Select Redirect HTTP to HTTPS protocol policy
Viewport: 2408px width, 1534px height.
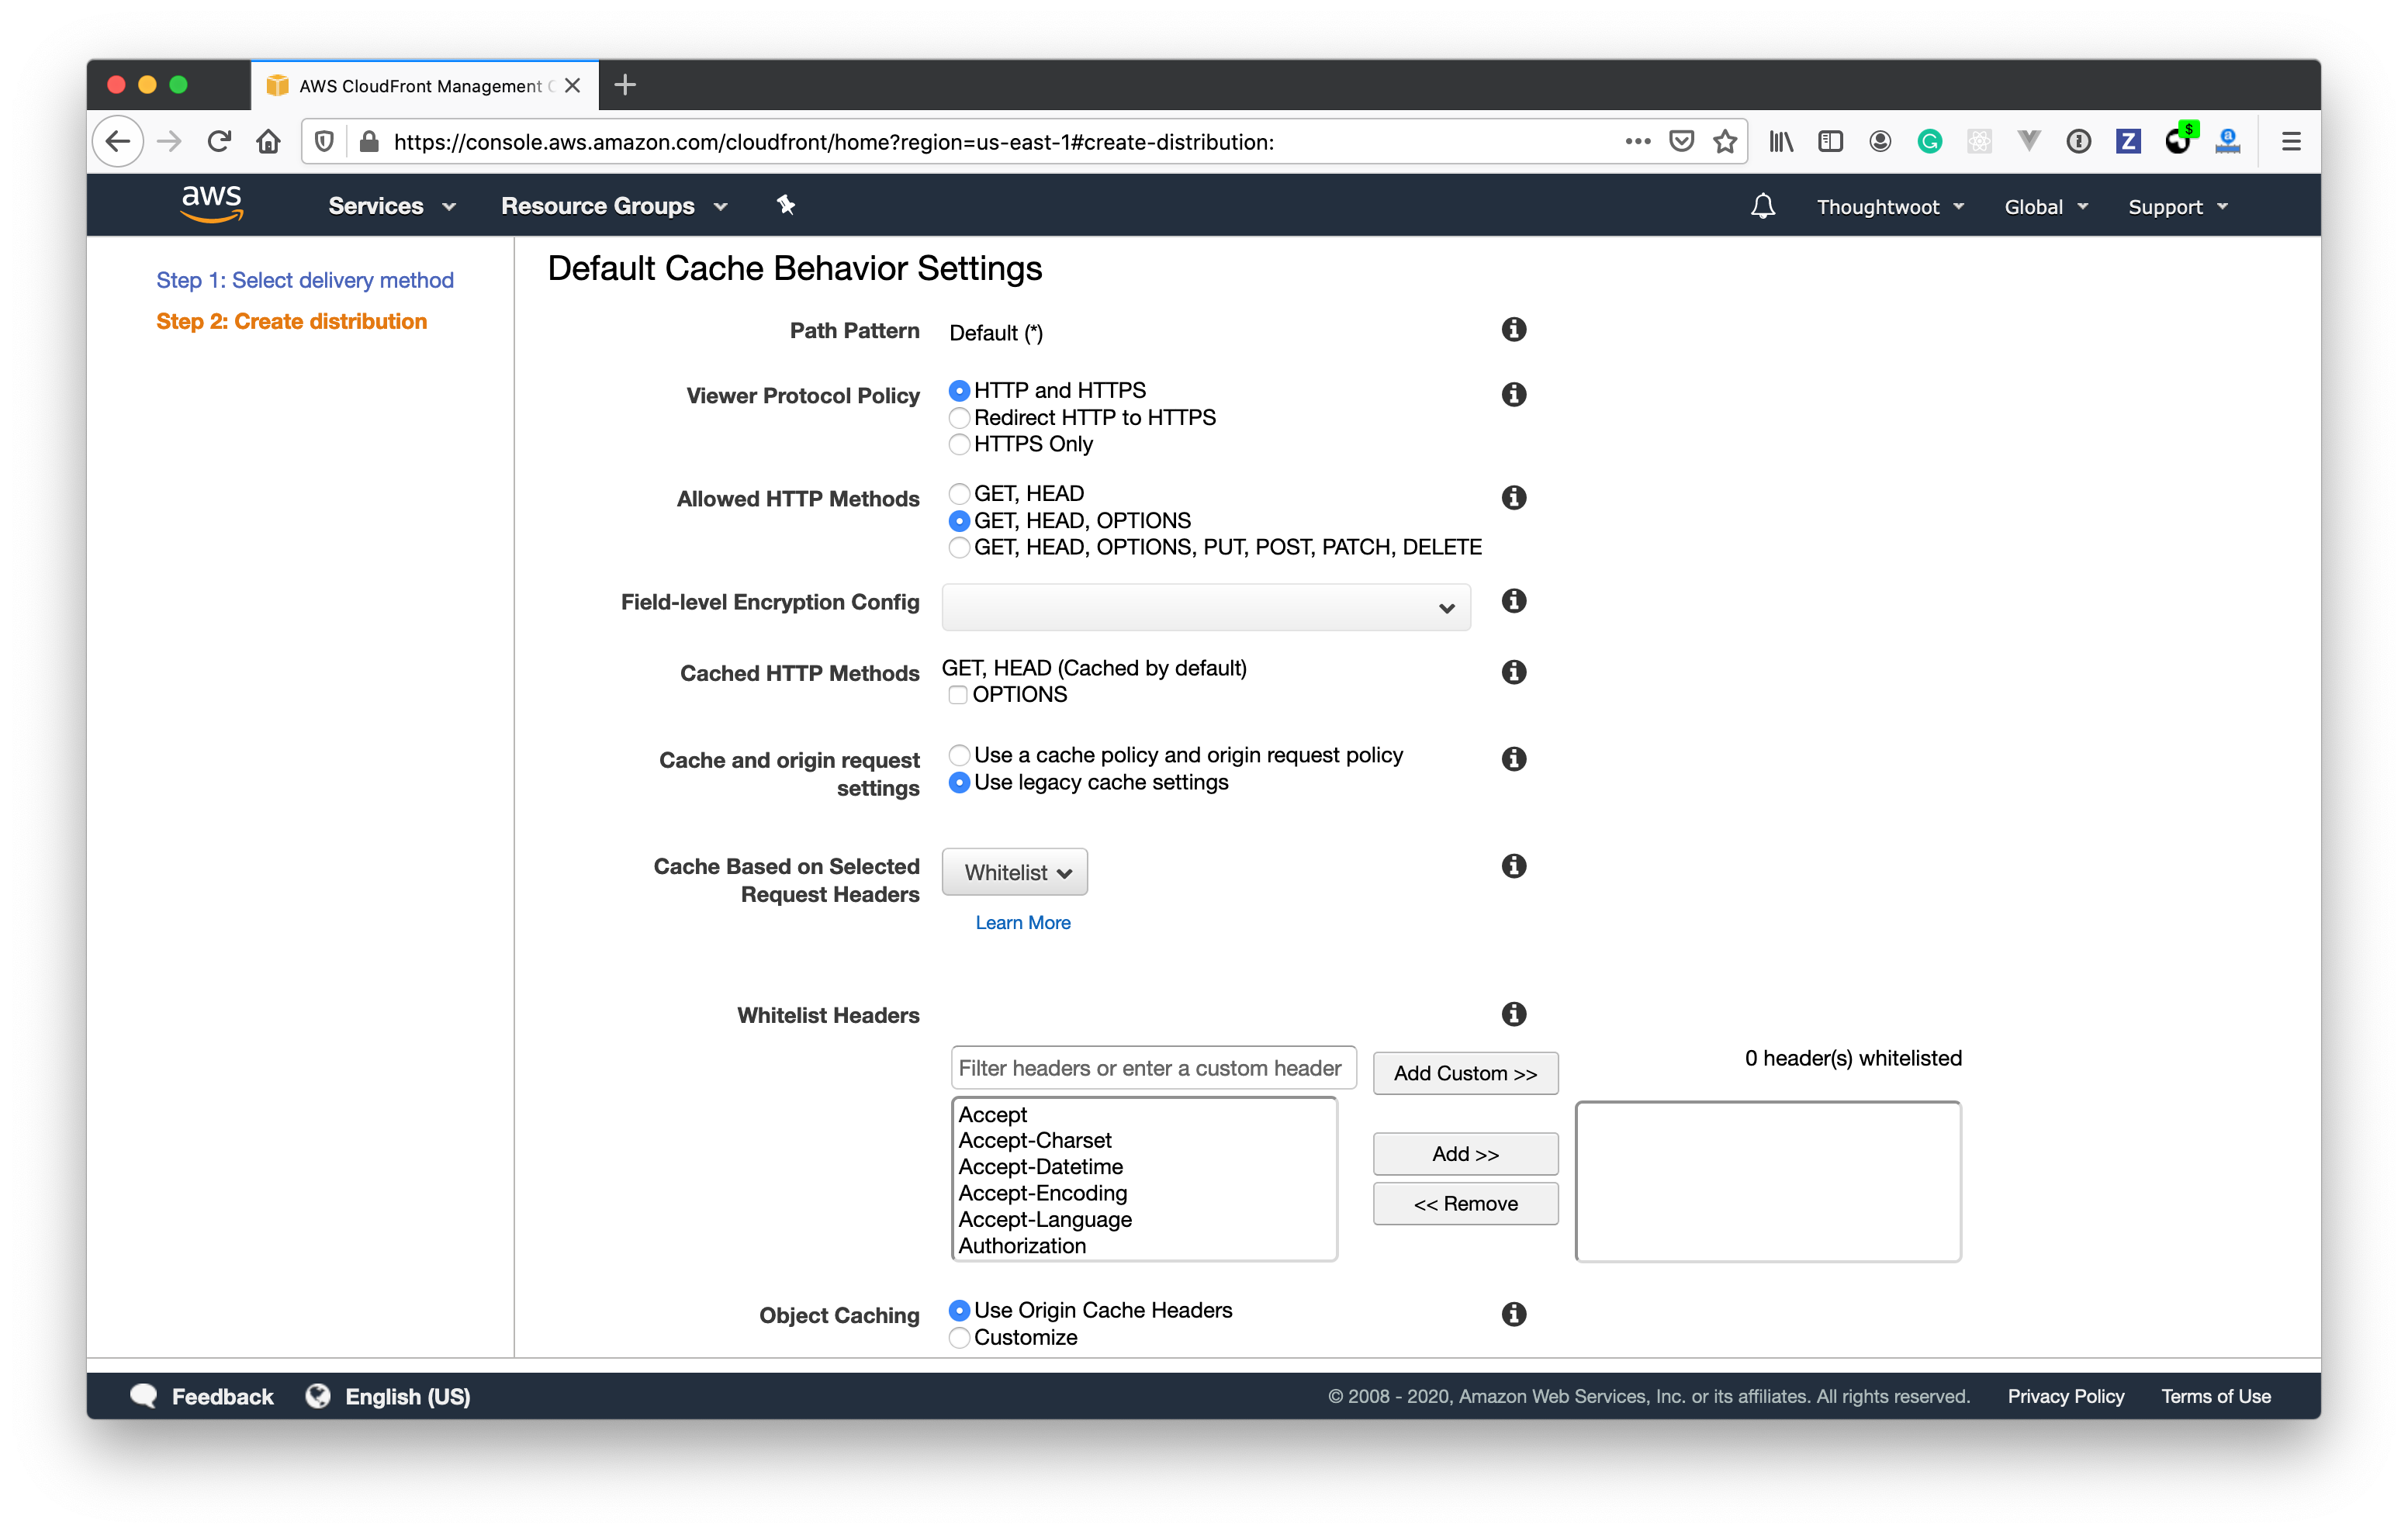[x=962, y=416]
